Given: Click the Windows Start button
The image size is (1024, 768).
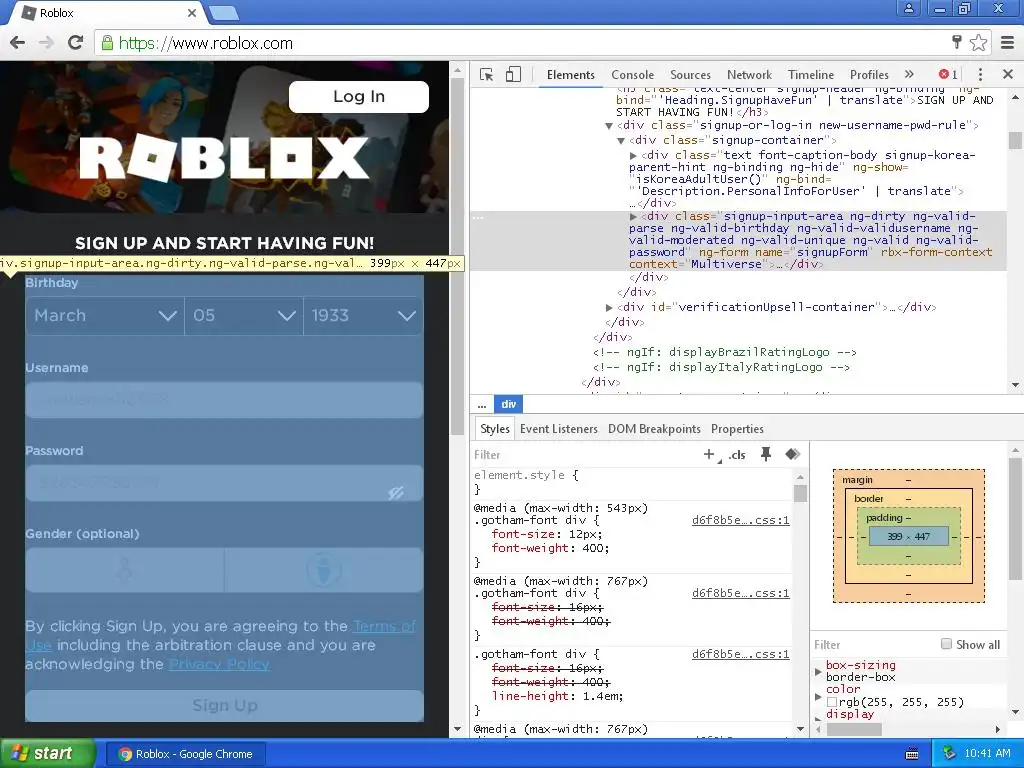Looking at the screenshot, I should tap(48, 754).
